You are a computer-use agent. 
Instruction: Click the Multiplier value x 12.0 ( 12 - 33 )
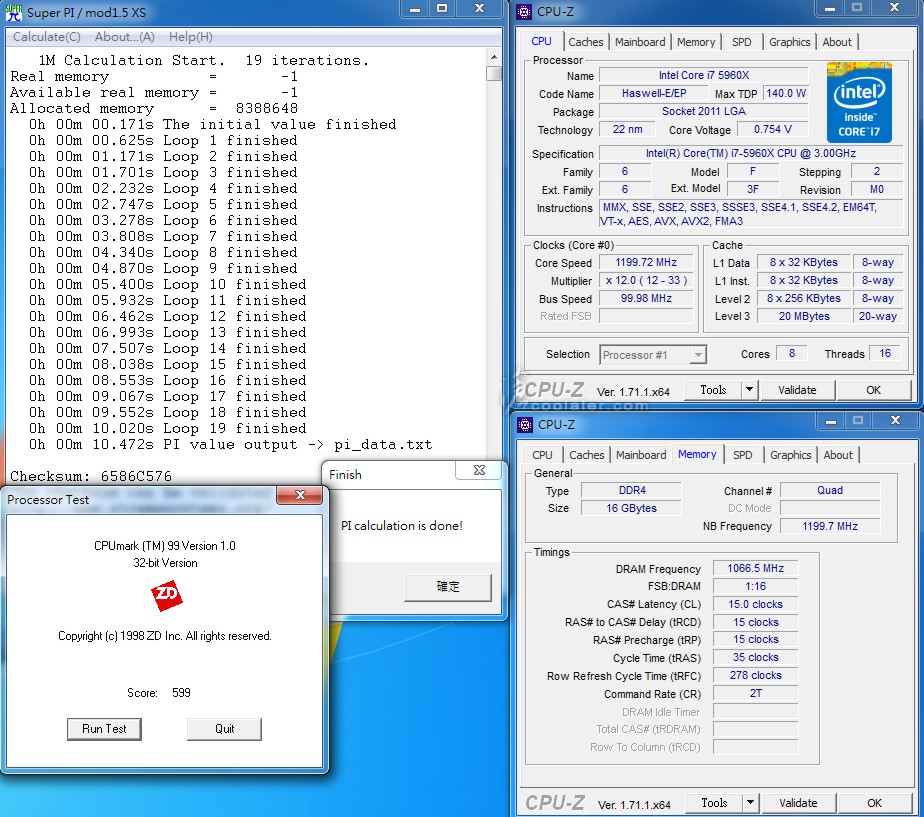click(x=646, y=281)
